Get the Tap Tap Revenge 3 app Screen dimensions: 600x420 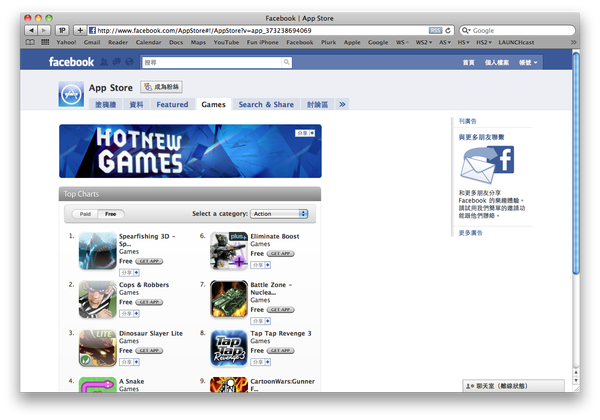pos(280,351)
